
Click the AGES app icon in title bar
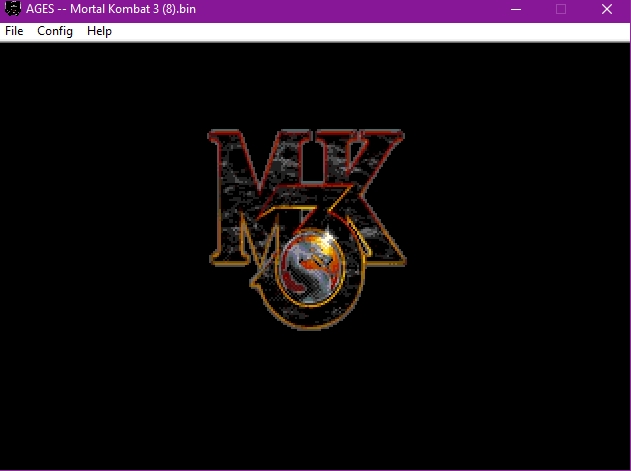[x=12, y=9]
